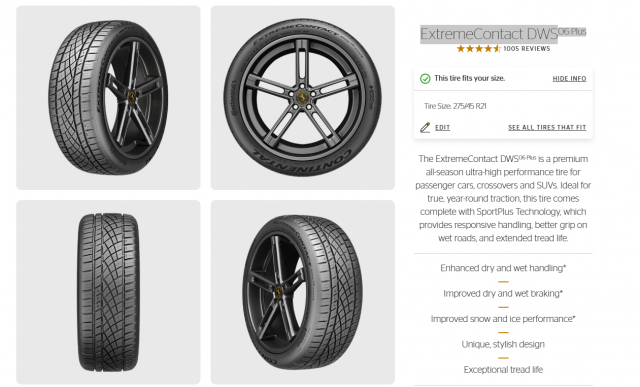
Task: Click the ExtremeContact DWS06 Plus title
Action: coord(503,33)
